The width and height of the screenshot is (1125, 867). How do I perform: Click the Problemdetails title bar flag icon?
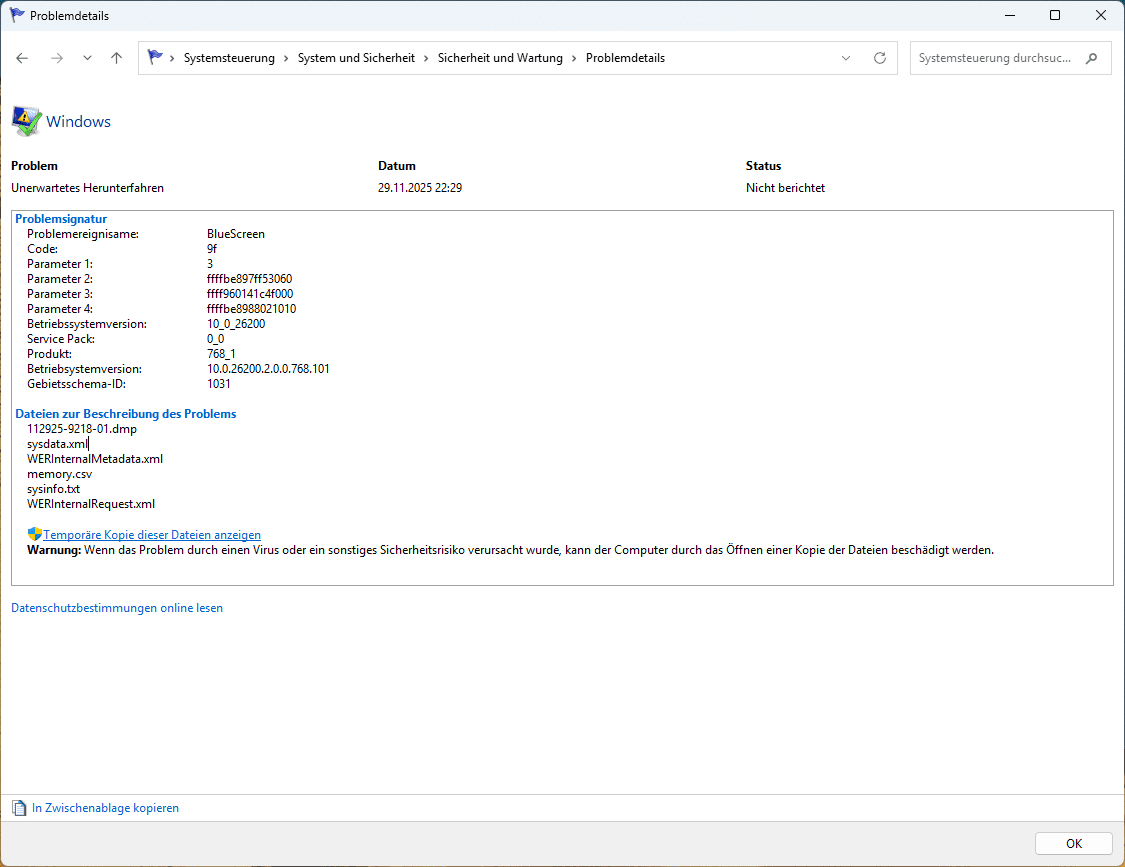tap(17, 15)
